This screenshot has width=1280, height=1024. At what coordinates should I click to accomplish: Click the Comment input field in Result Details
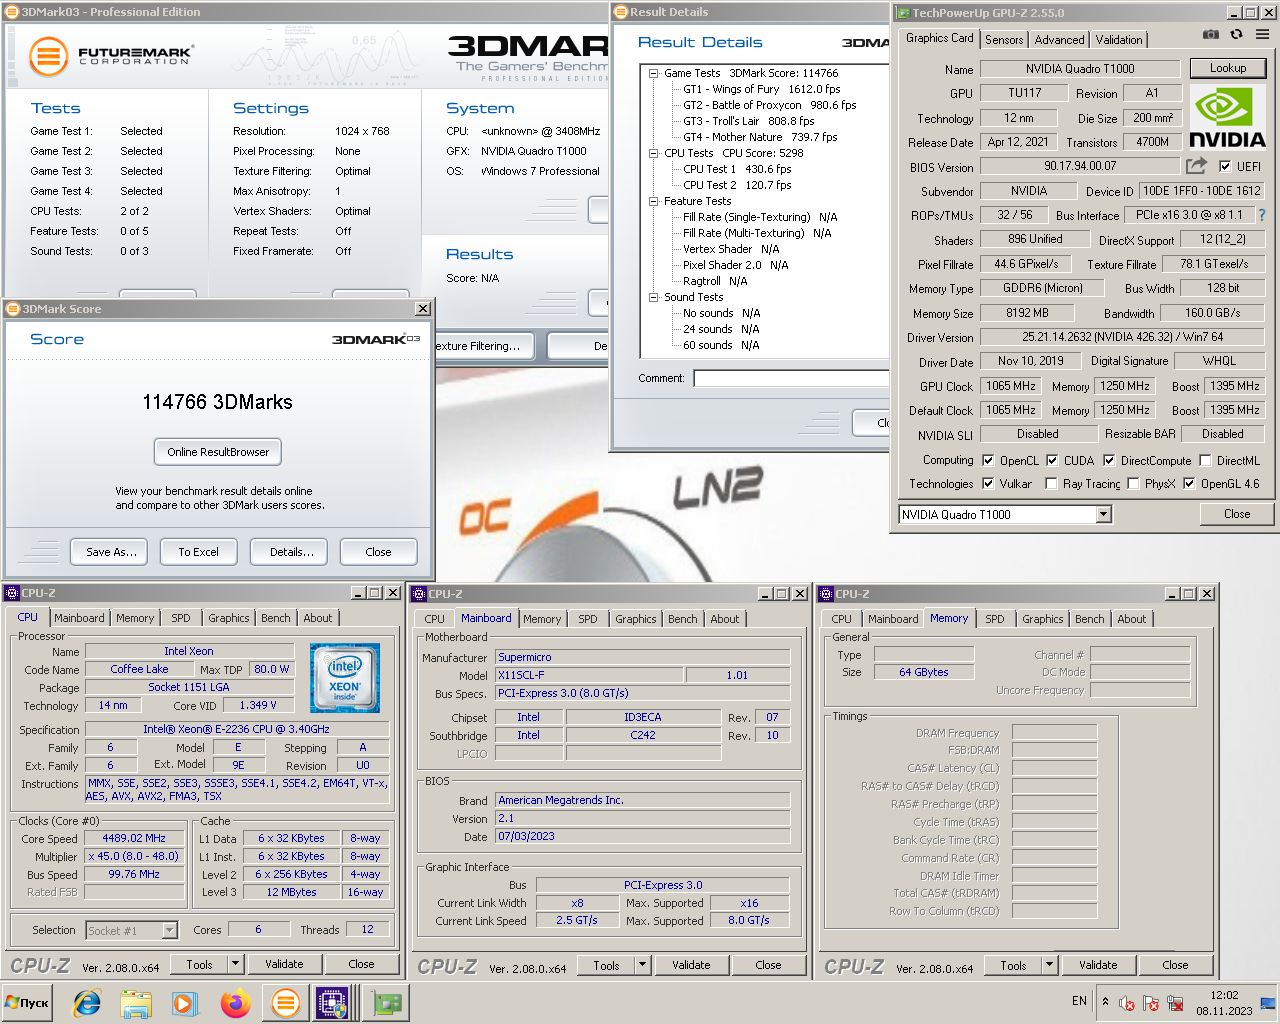791,378
